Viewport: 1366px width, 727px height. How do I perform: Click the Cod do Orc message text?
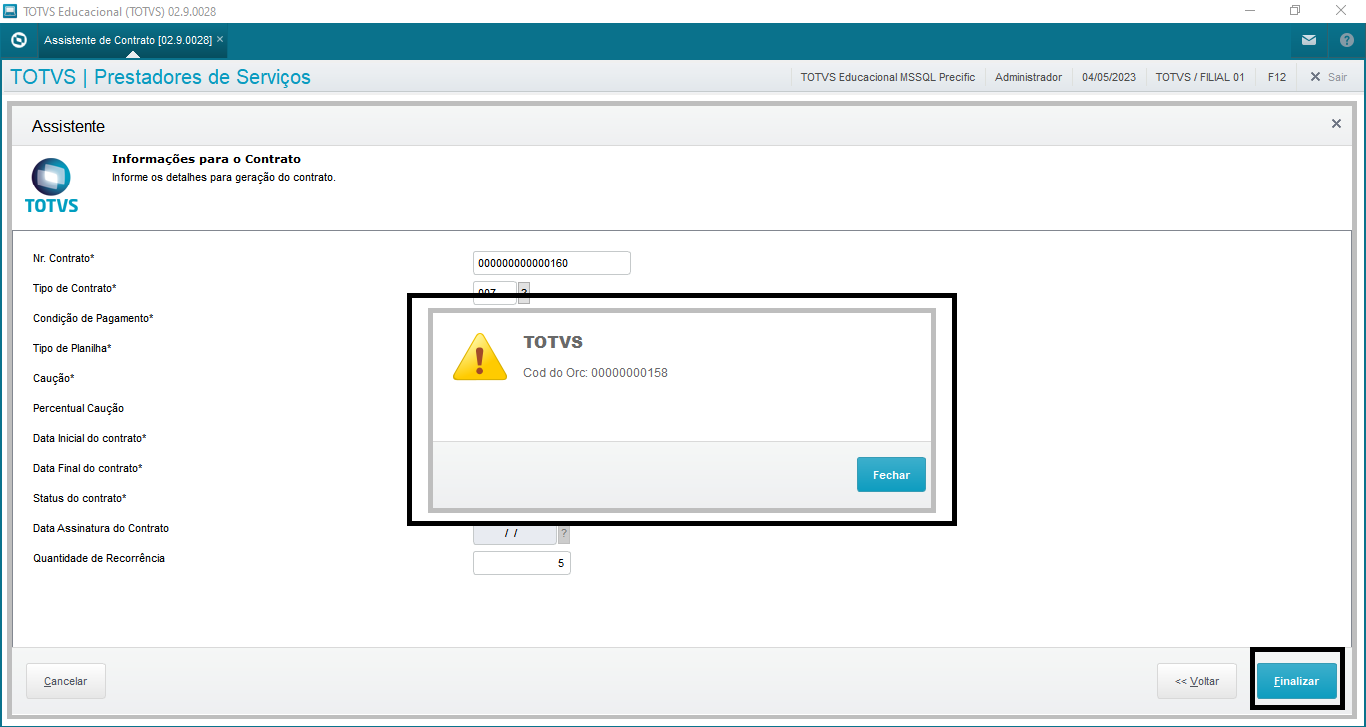tap(596, 373)
